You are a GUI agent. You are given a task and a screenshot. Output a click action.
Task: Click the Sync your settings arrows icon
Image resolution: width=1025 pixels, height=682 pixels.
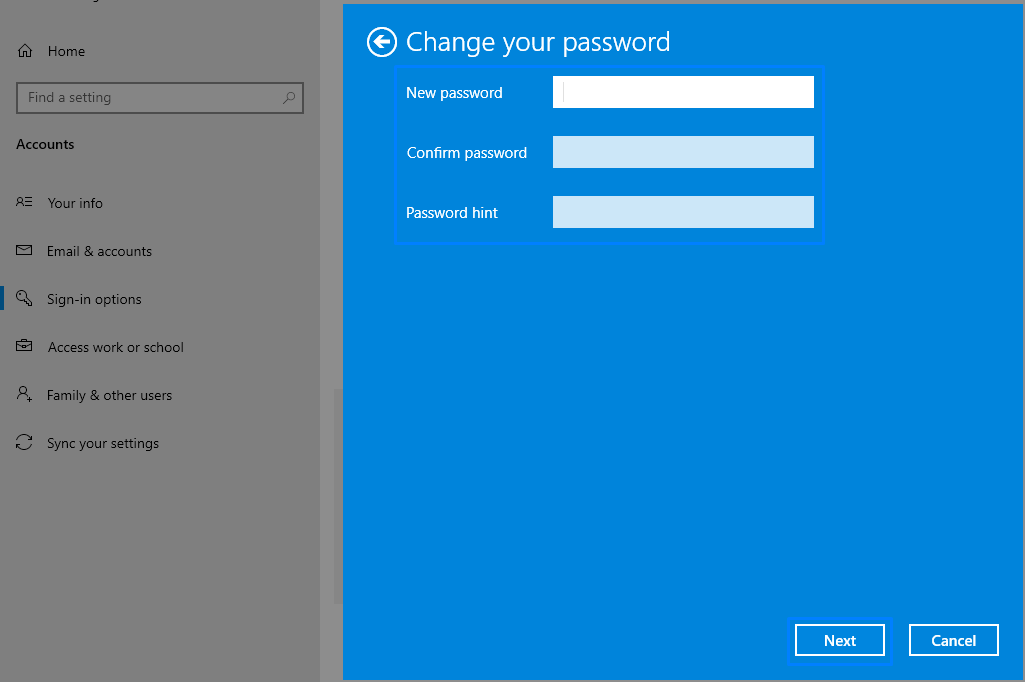pyautogui.click(x=24, y=443)
